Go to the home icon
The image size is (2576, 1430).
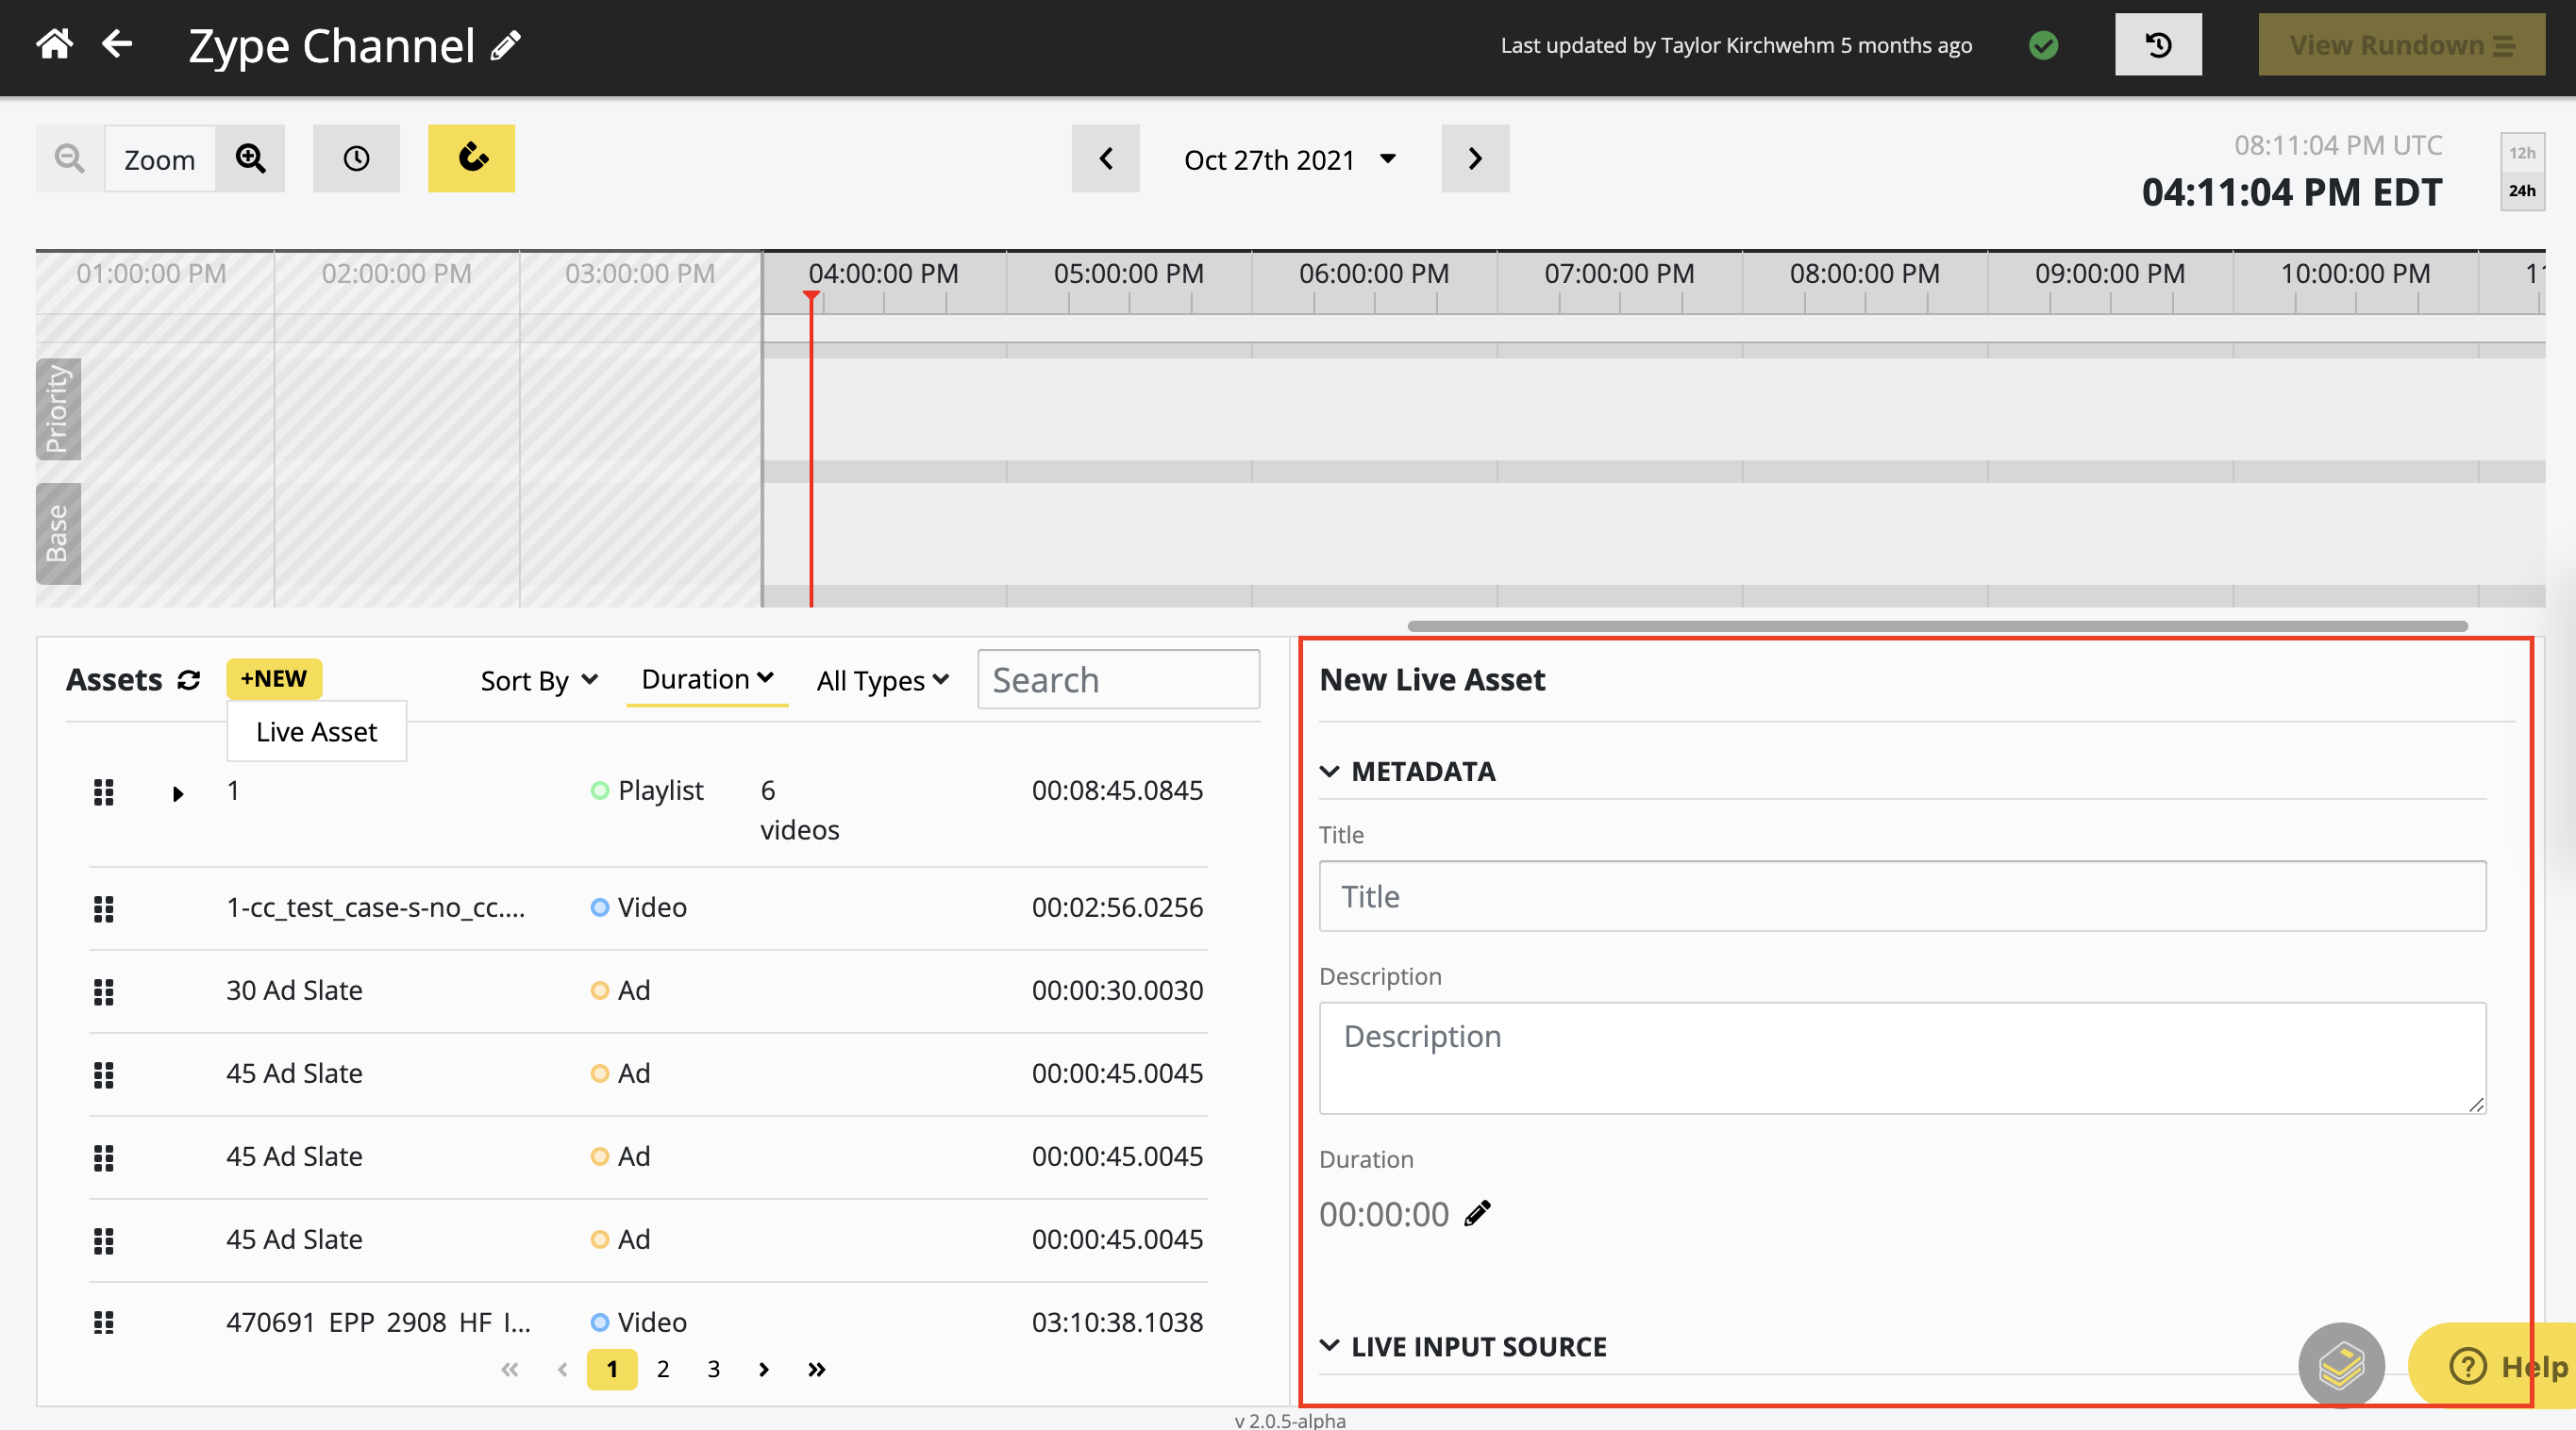(54, 45)
